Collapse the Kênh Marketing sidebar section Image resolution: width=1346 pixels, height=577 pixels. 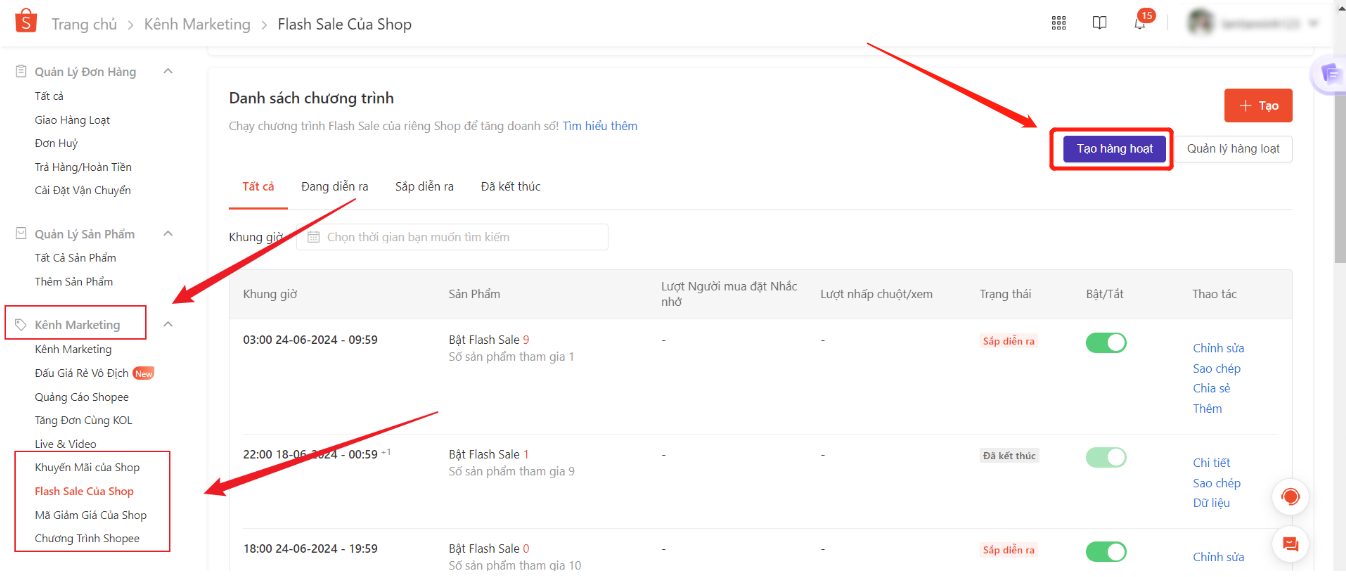(168, 324)
